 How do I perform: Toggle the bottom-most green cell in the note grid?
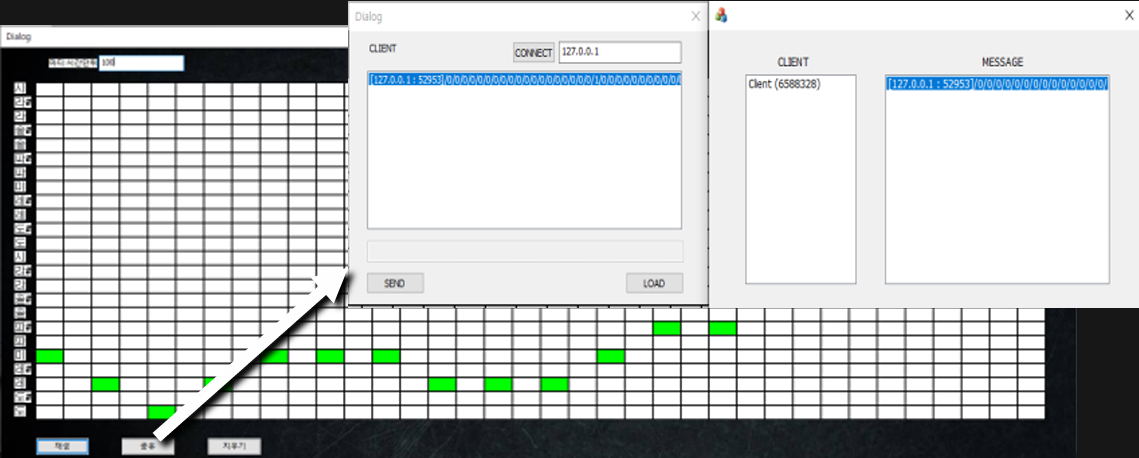pyautogui.click(x=162, y=412)
